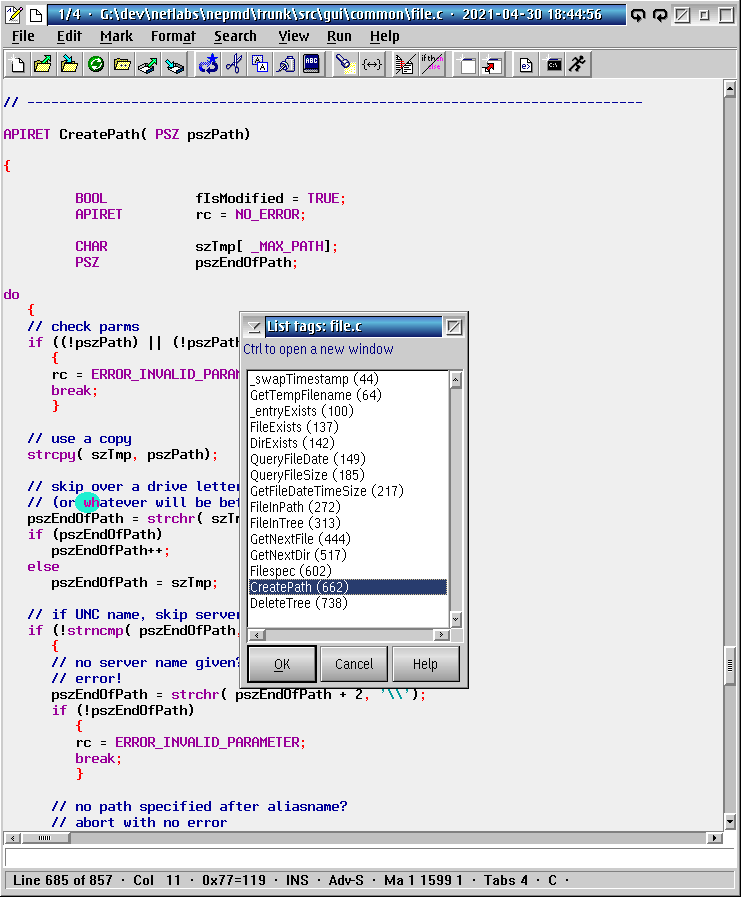Open the Search menu
This screenshot has height=897, width=741.
[x=235, y=37]
